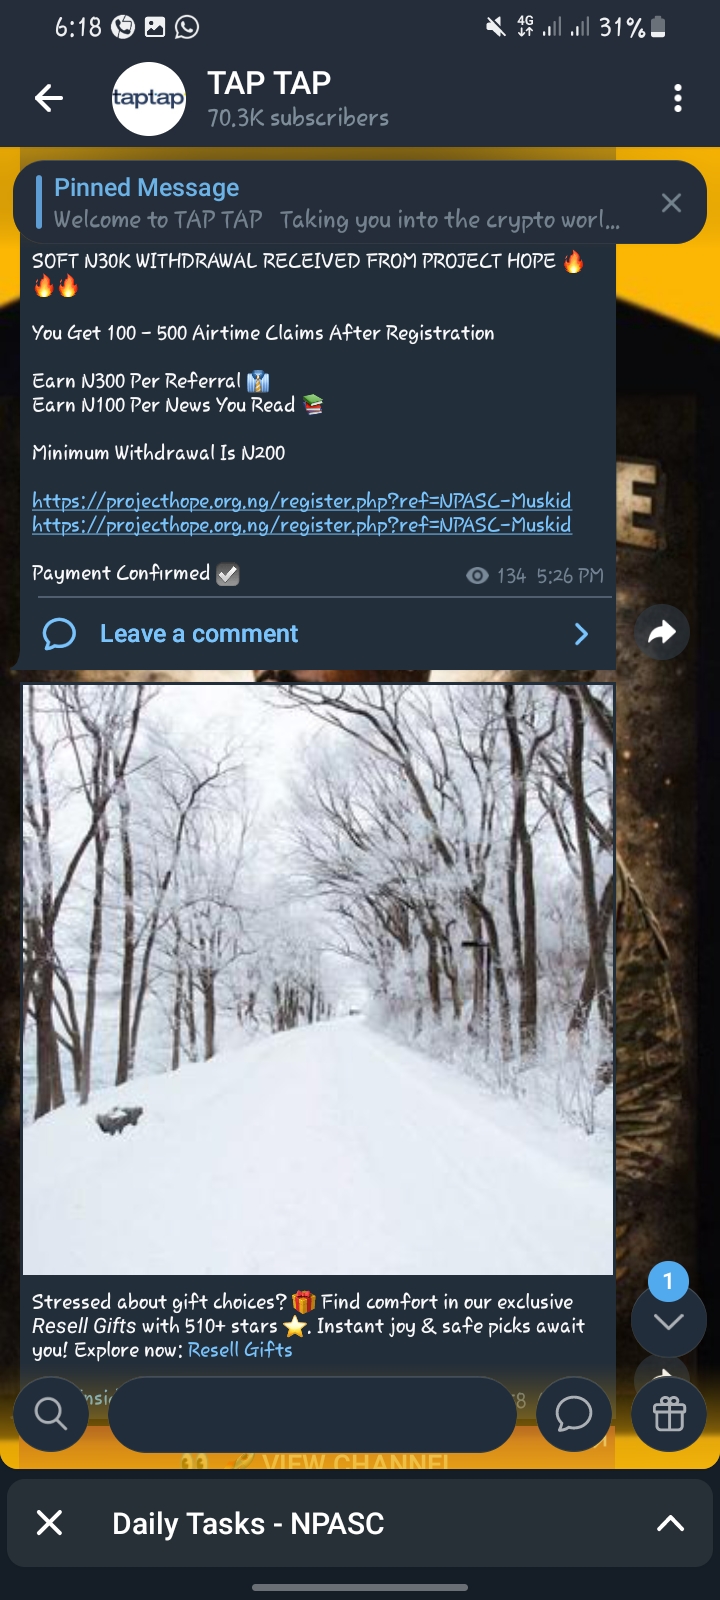
Task: Share the post using forward arrow
Action: [x=662, y=632]
